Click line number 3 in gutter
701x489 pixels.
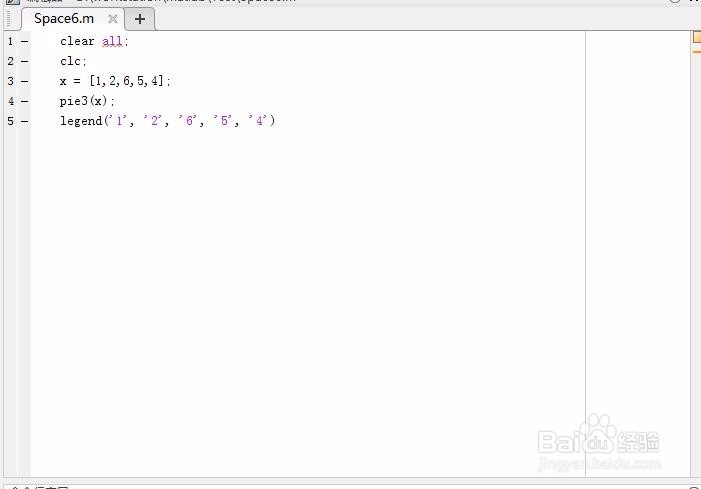coord(10,81)
